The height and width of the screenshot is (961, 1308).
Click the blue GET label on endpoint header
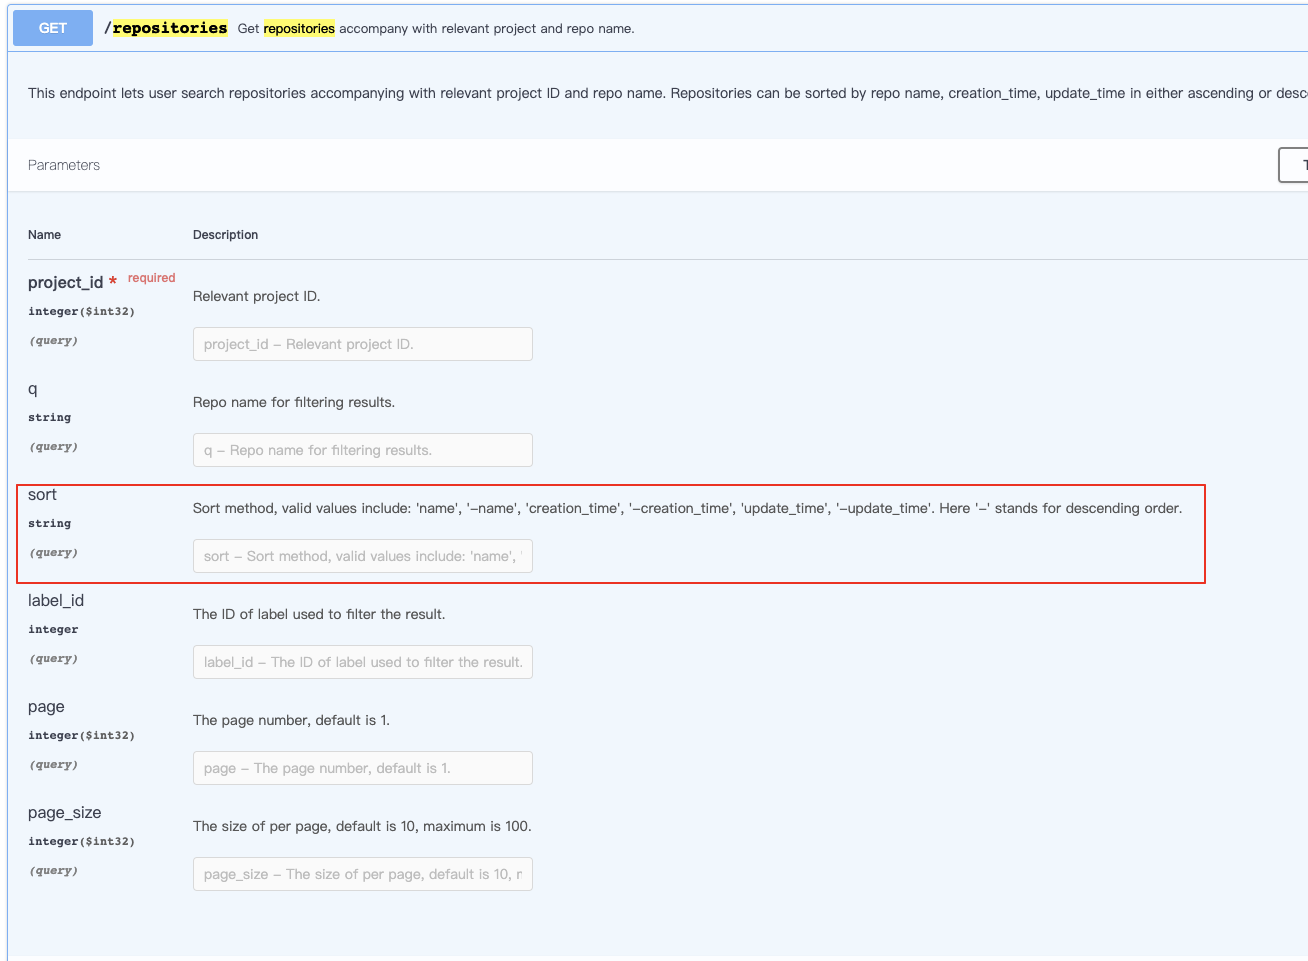click(51, 27)
